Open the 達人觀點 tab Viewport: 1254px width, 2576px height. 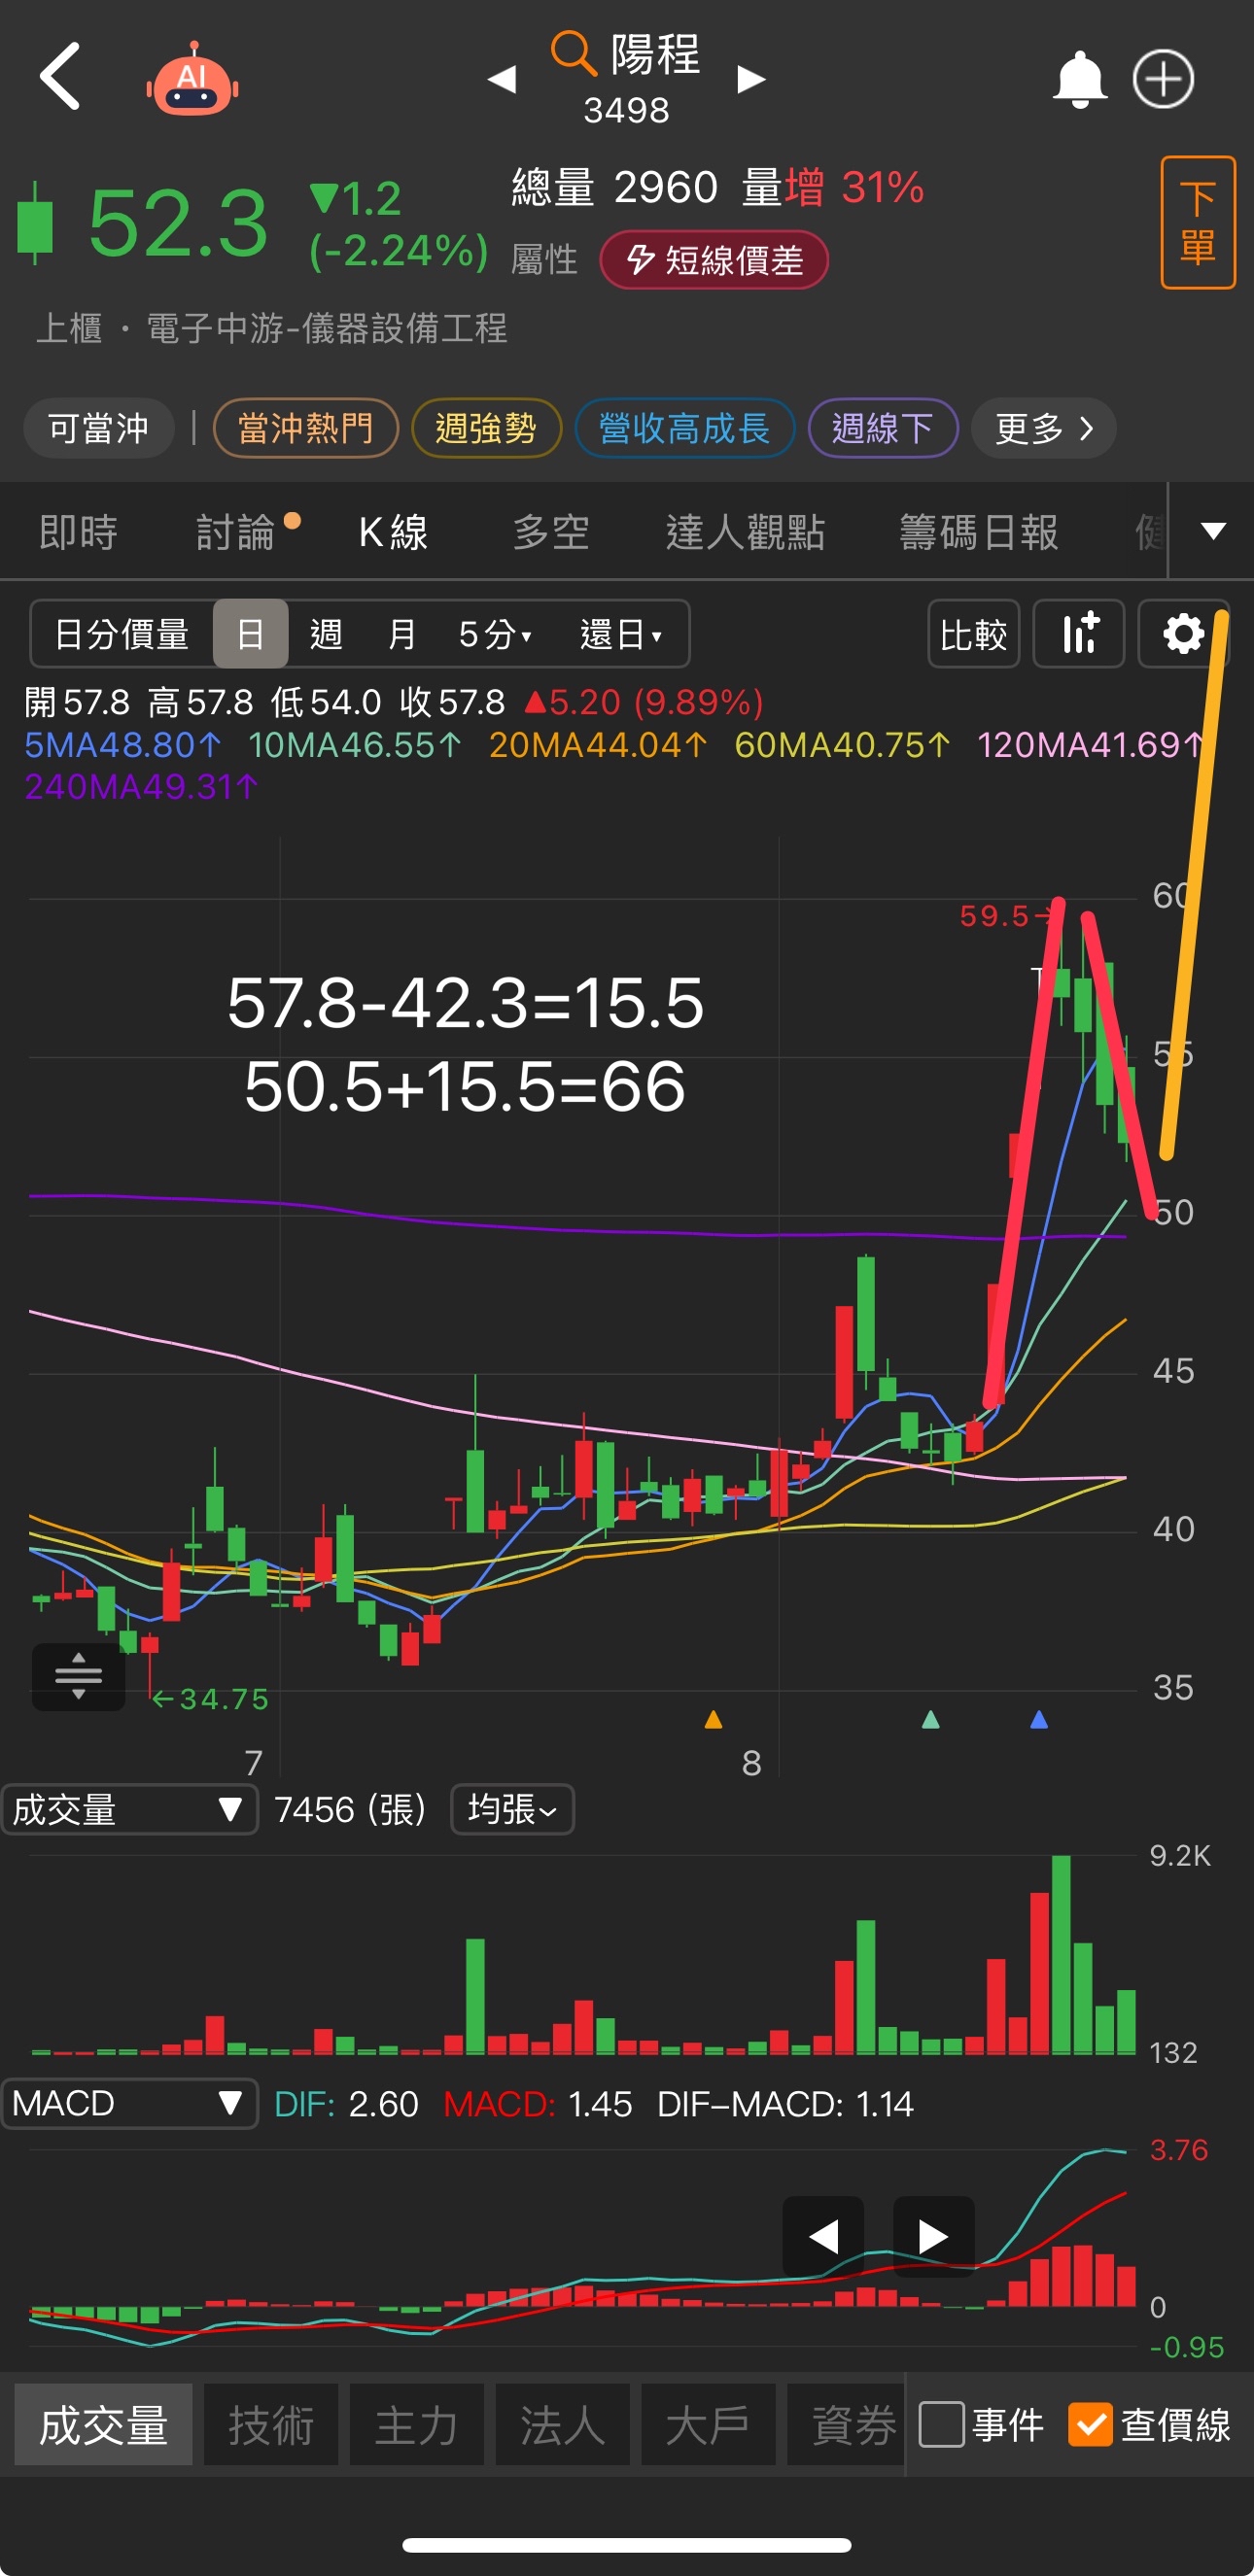point(746,532)
